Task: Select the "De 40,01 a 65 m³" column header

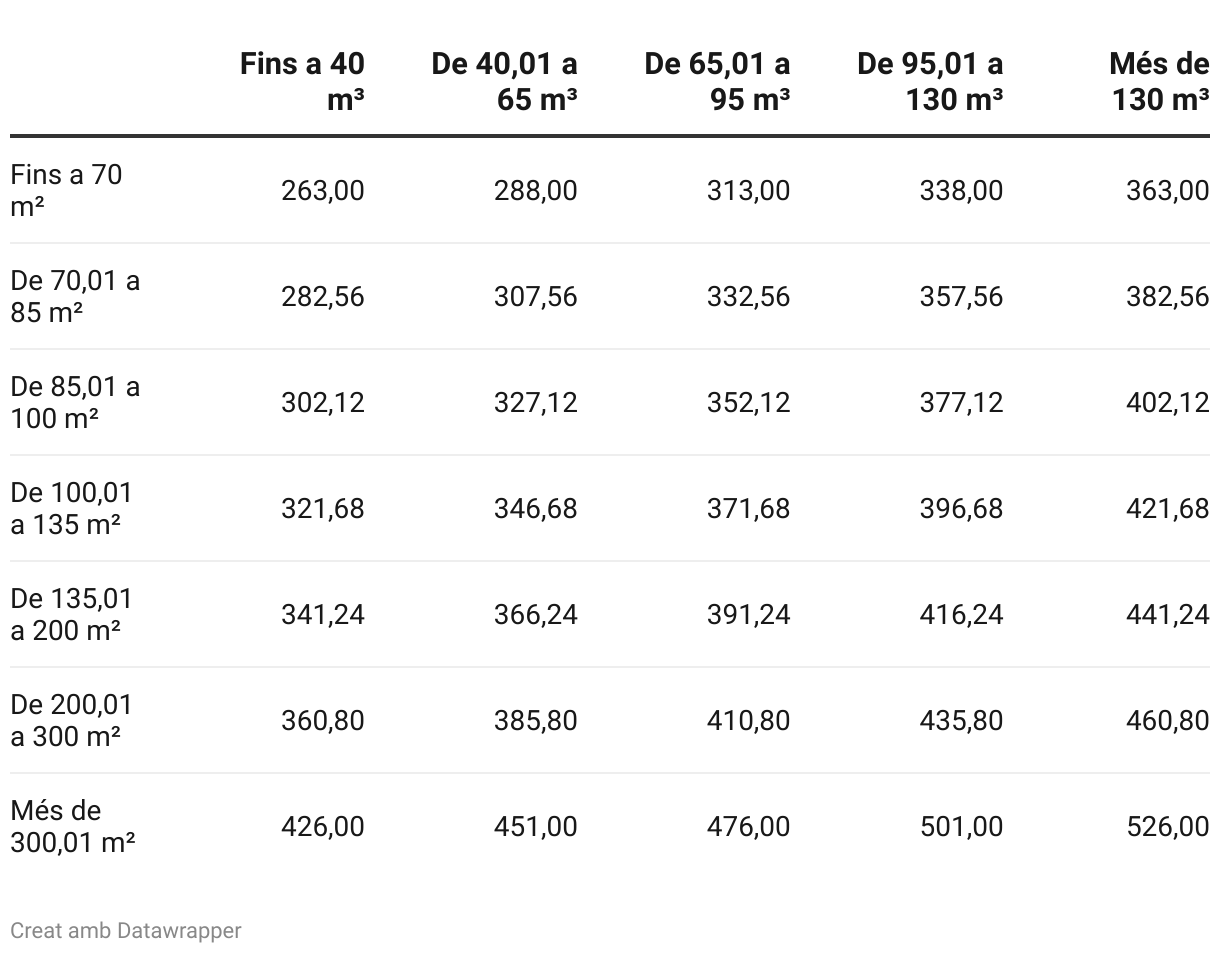Action: click(x=505, y=81)
